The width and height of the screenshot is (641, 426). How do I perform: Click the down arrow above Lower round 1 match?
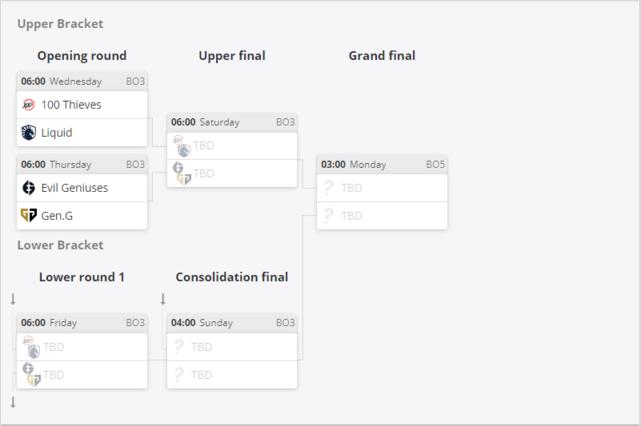[13, 299]
